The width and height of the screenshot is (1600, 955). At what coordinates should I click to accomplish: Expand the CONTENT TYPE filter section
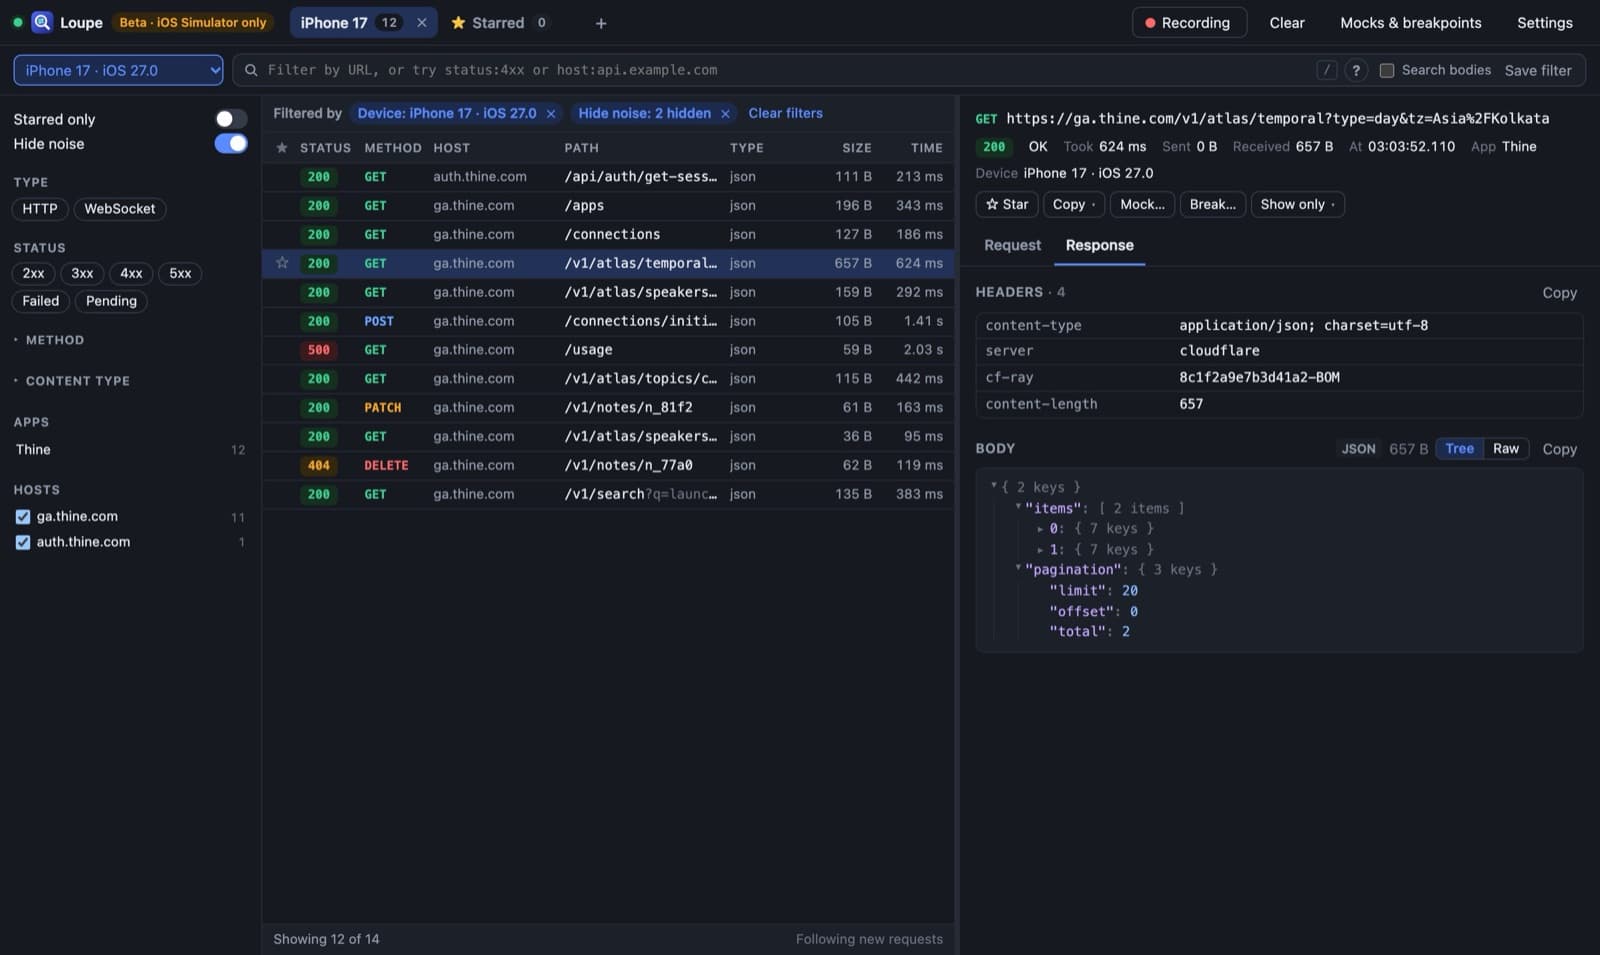pyautogui.click(x=72, y=381)
